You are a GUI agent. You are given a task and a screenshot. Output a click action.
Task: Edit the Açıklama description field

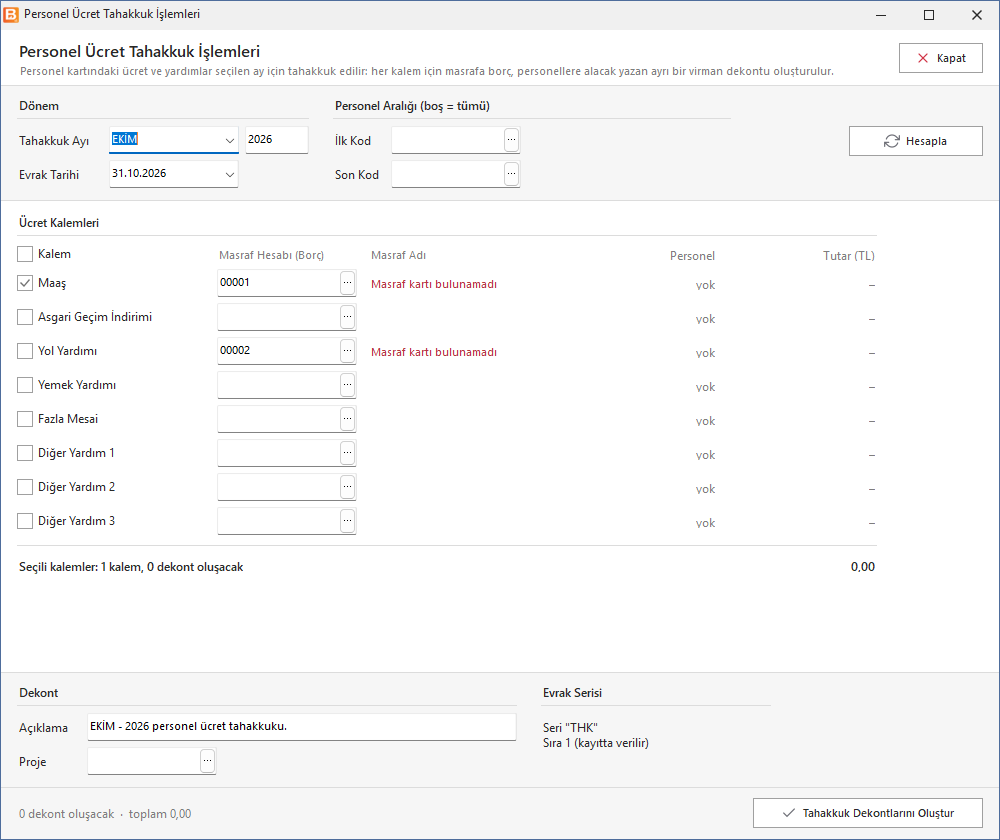tap(302, 726)
